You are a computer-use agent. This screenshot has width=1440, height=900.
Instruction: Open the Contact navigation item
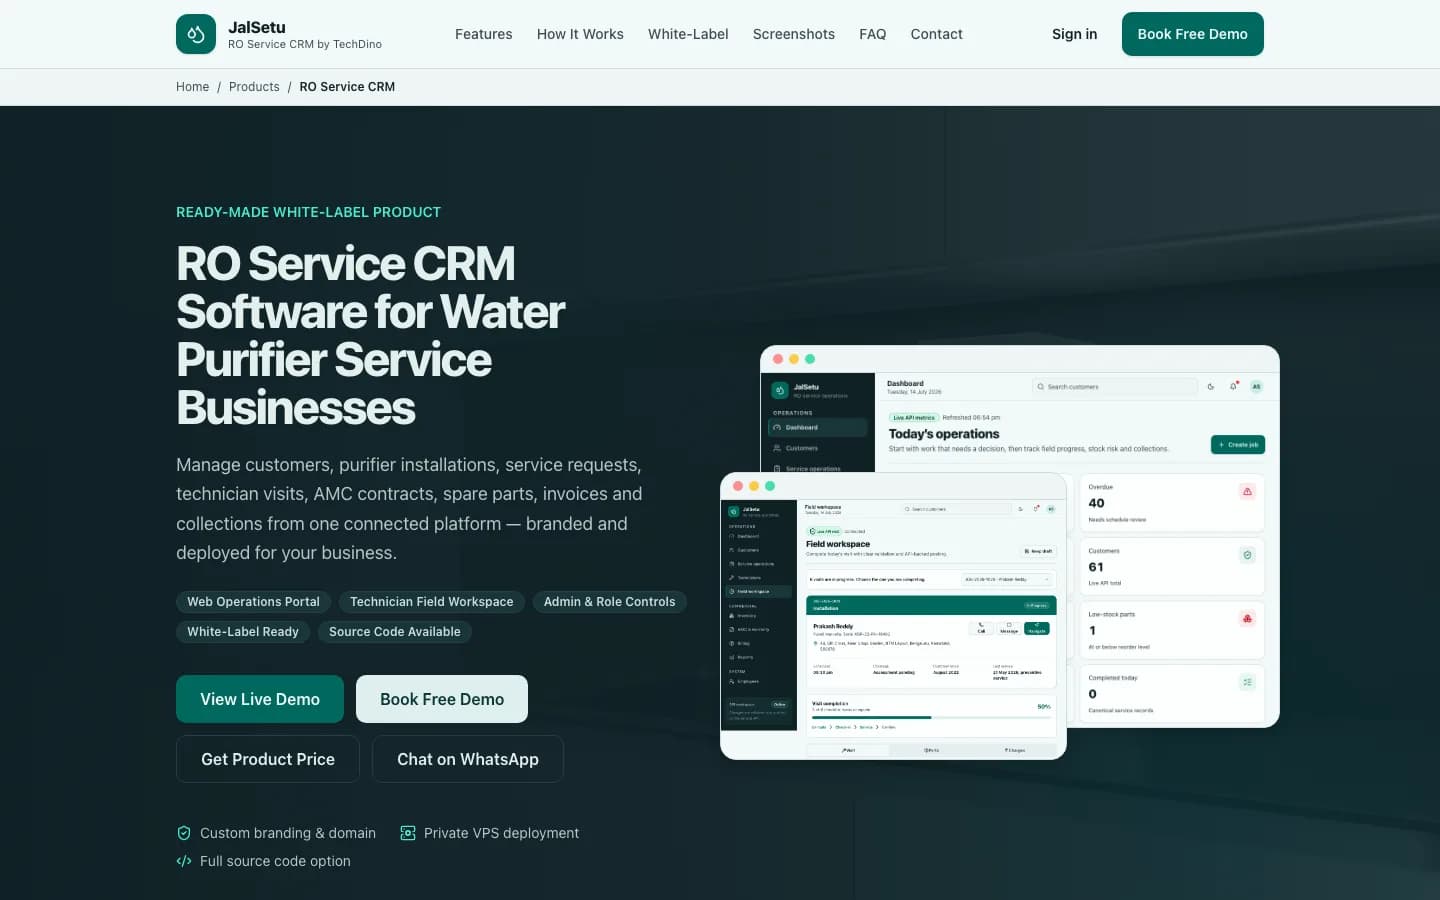click(937, 34)
